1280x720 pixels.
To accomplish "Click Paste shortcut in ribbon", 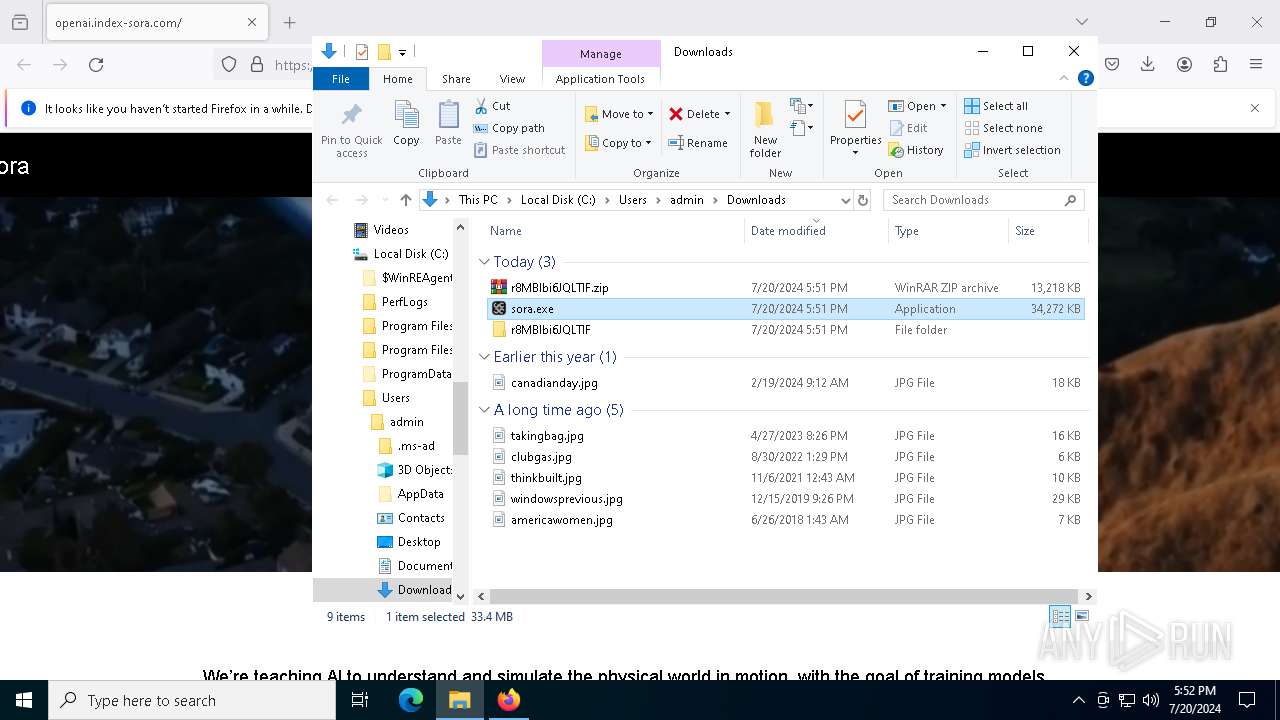I will tap(519, 150).
